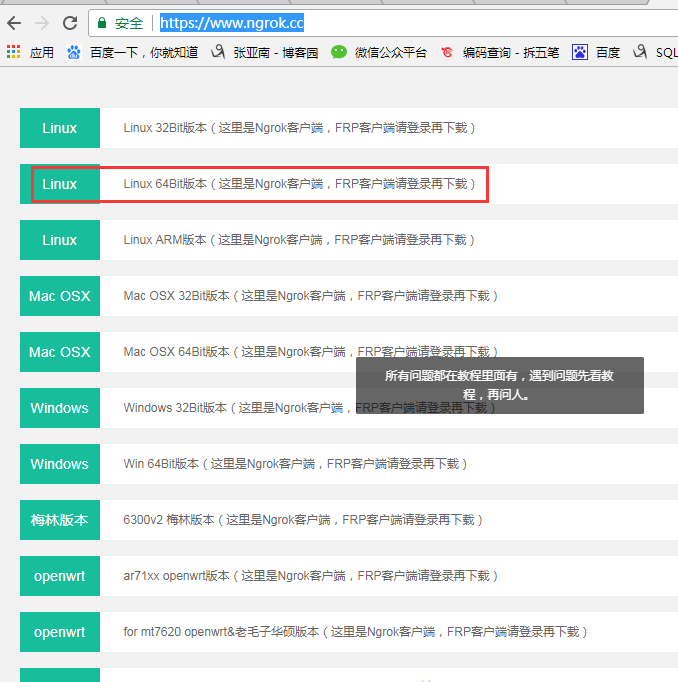Download mt7620 openwrt&老毛子华硕版本 link
This screenshot has width=678, height=682.
click(x=355, y=632)
